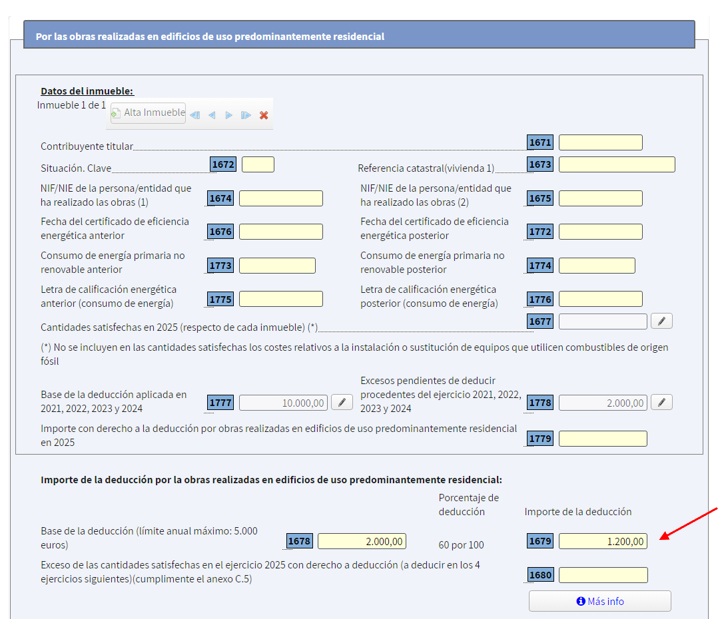Open pencil editor for box 1777

[342, 402]
